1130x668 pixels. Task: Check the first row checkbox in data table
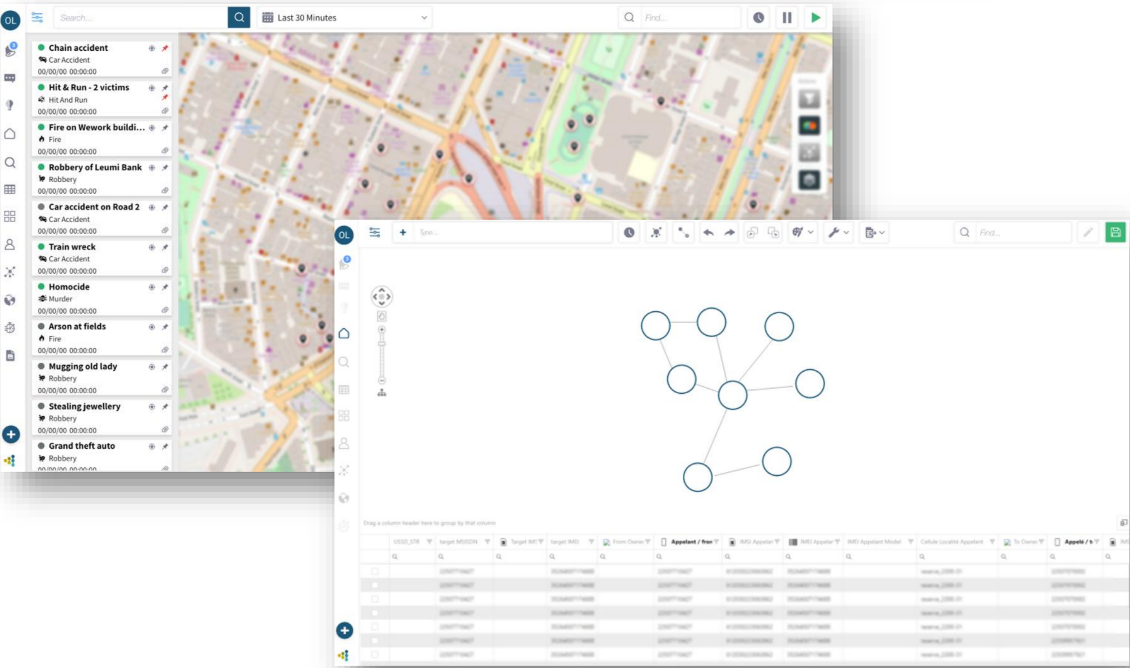coord(375,571)
